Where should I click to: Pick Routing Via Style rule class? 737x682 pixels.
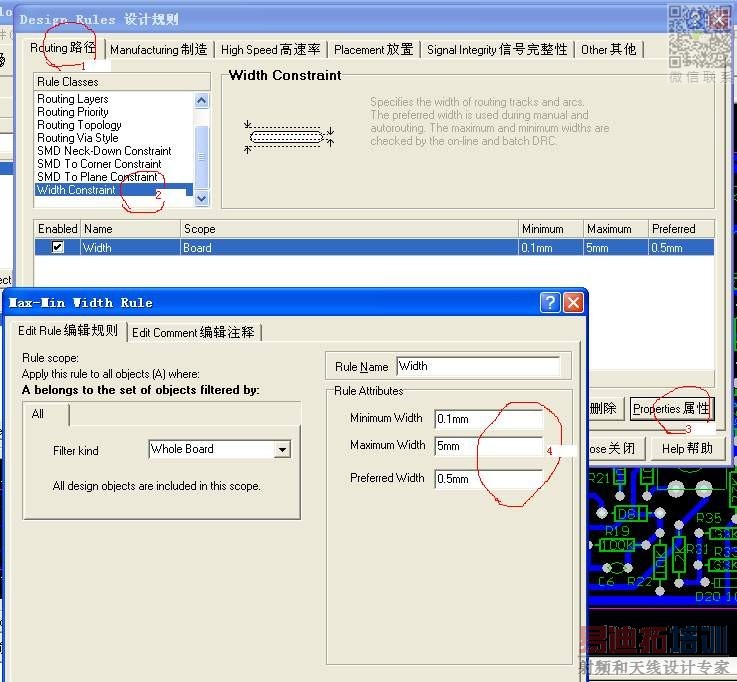click(x=78, y=138)
